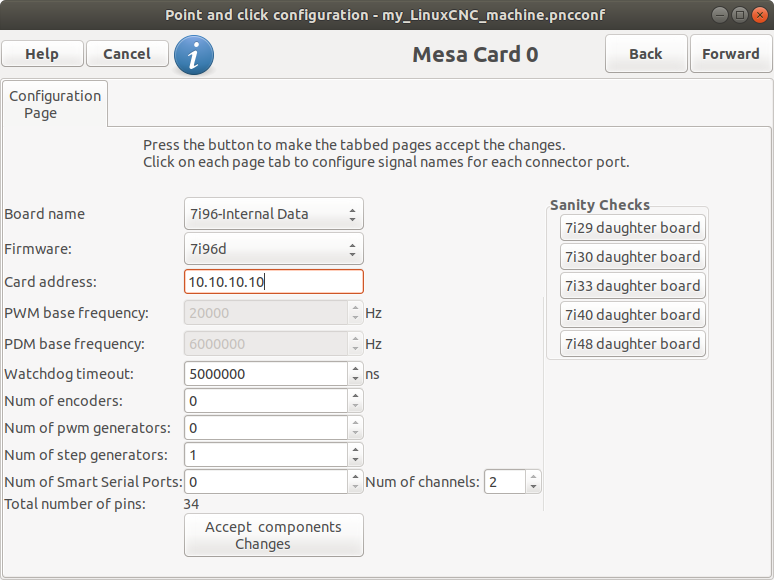Decrease Num of step generators

pyautogui.click(x=355, y=461)
